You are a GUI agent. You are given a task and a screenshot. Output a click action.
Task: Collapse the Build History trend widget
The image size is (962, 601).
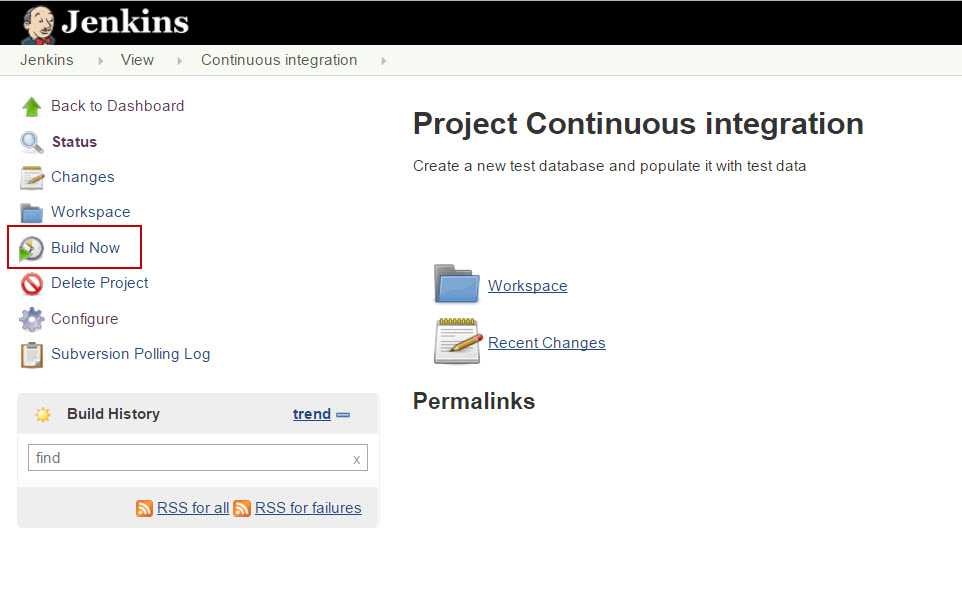click(x=343, y=414)
